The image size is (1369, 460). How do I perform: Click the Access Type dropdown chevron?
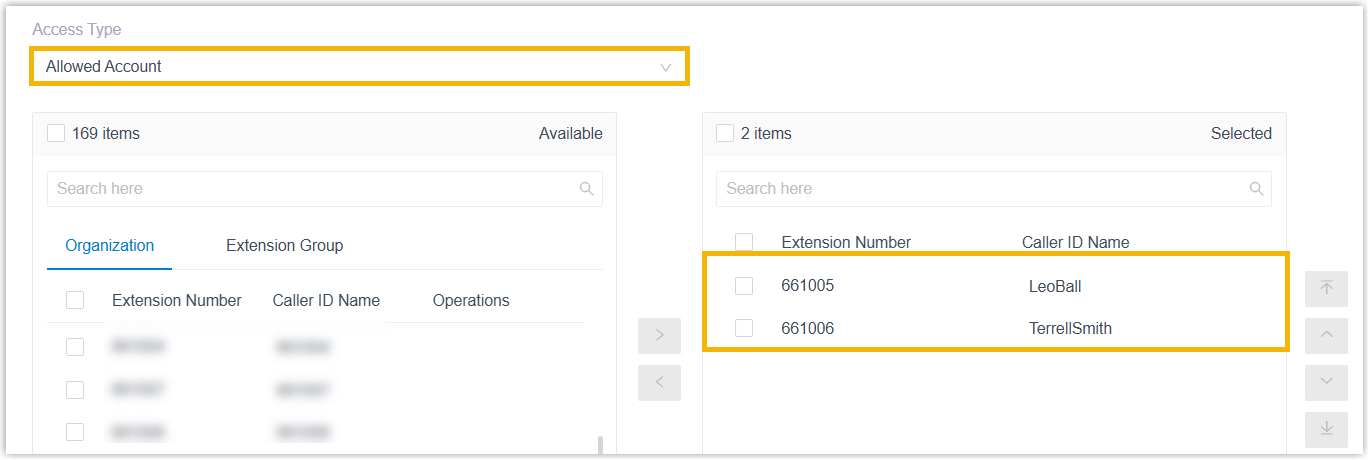pyautogui.click(x=665, y=67)
